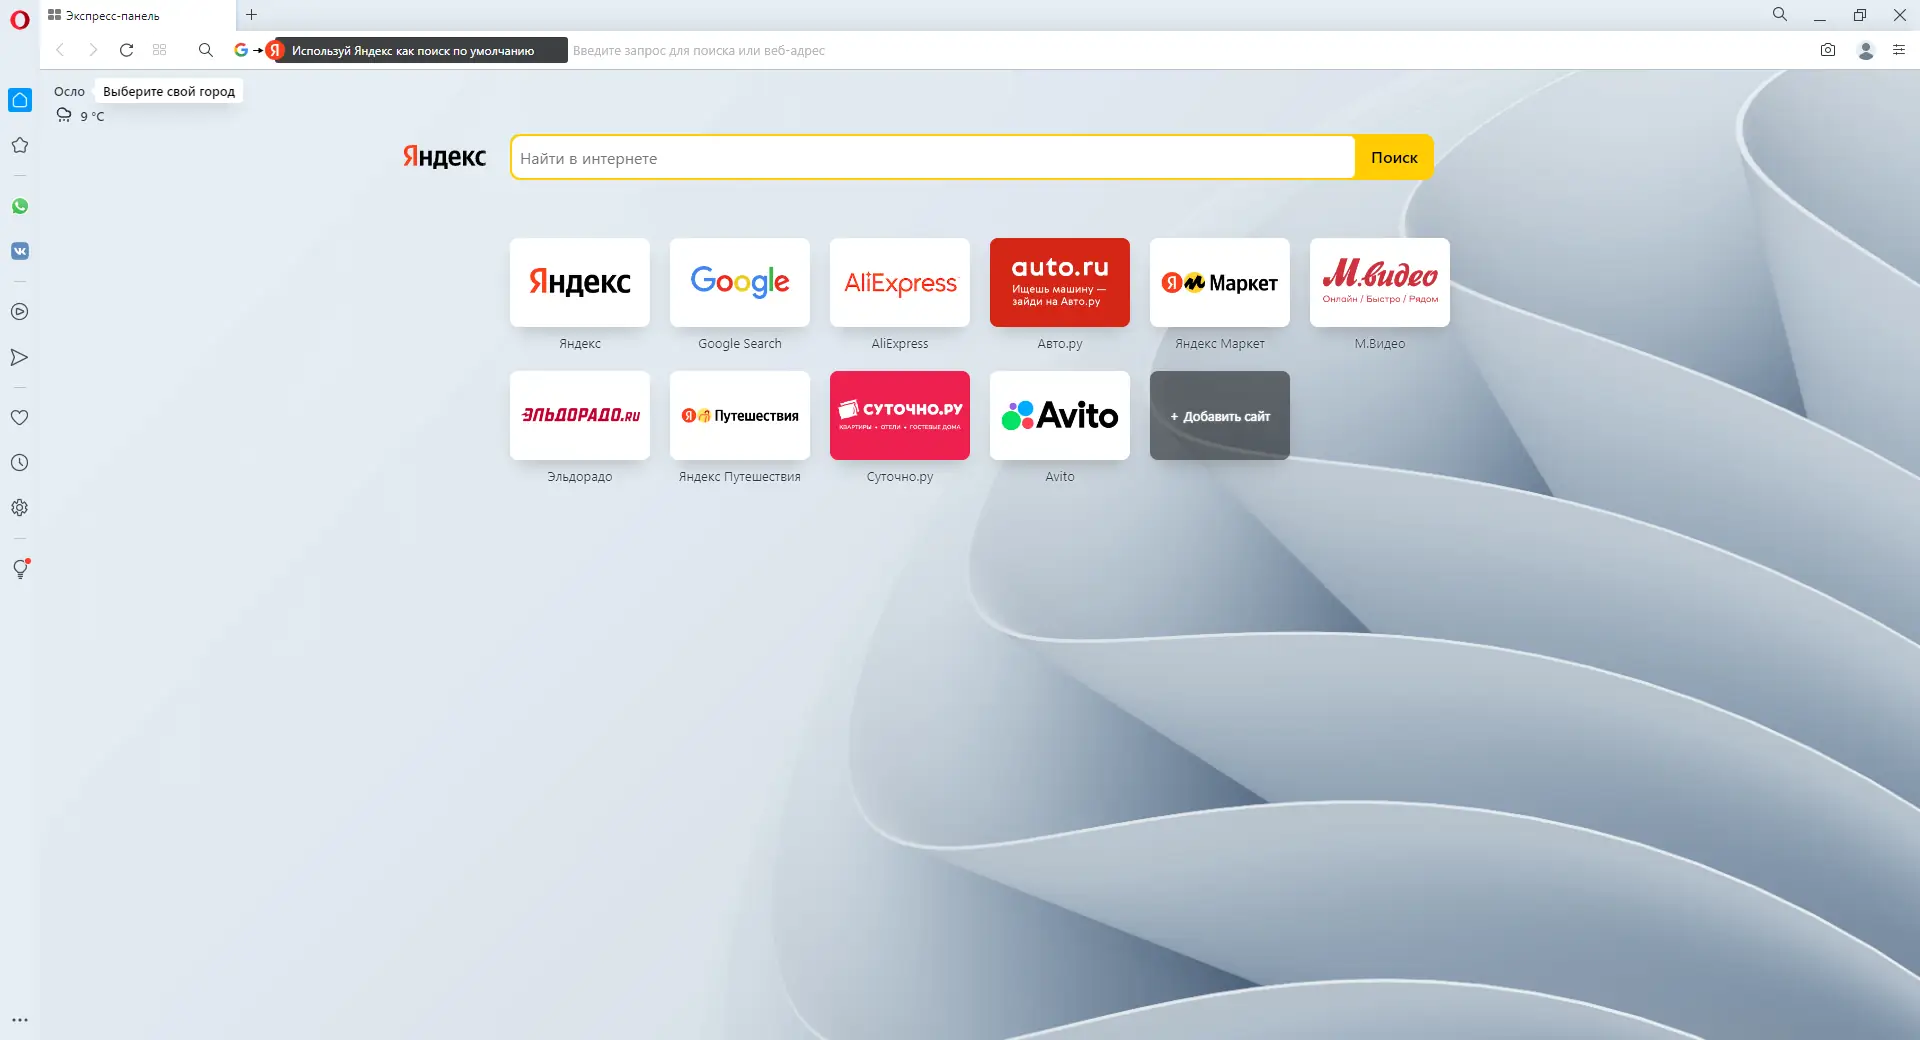1920x1040 pixels.
Task: Click the 'Яндекс' caption under first tile
Action: pos(580,344)
